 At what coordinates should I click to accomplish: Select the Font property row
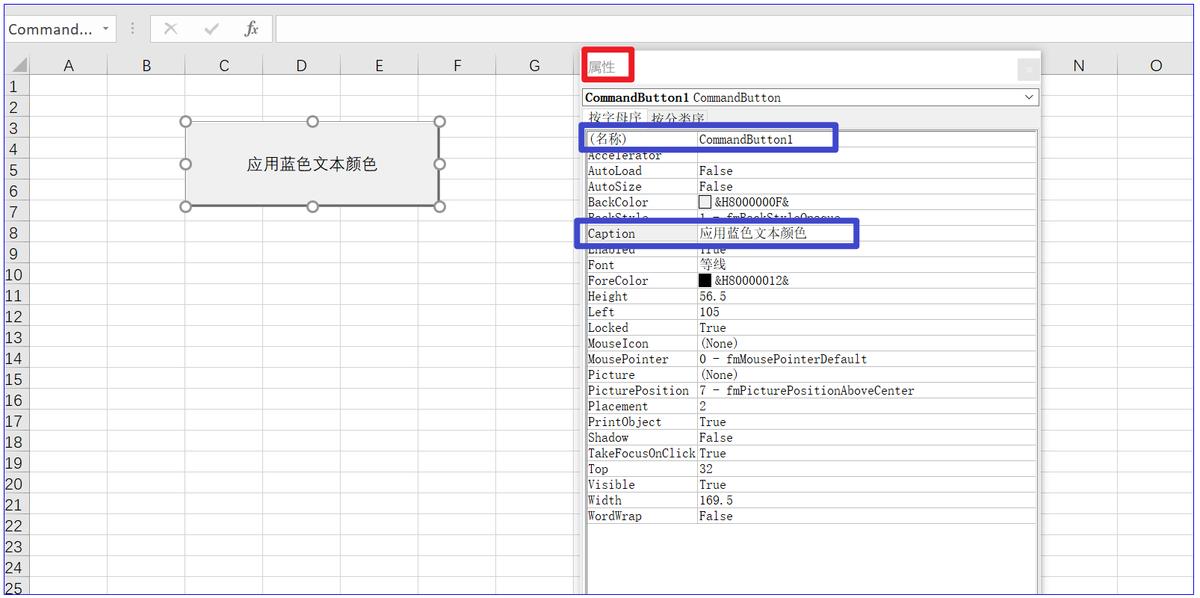point(641,265)
